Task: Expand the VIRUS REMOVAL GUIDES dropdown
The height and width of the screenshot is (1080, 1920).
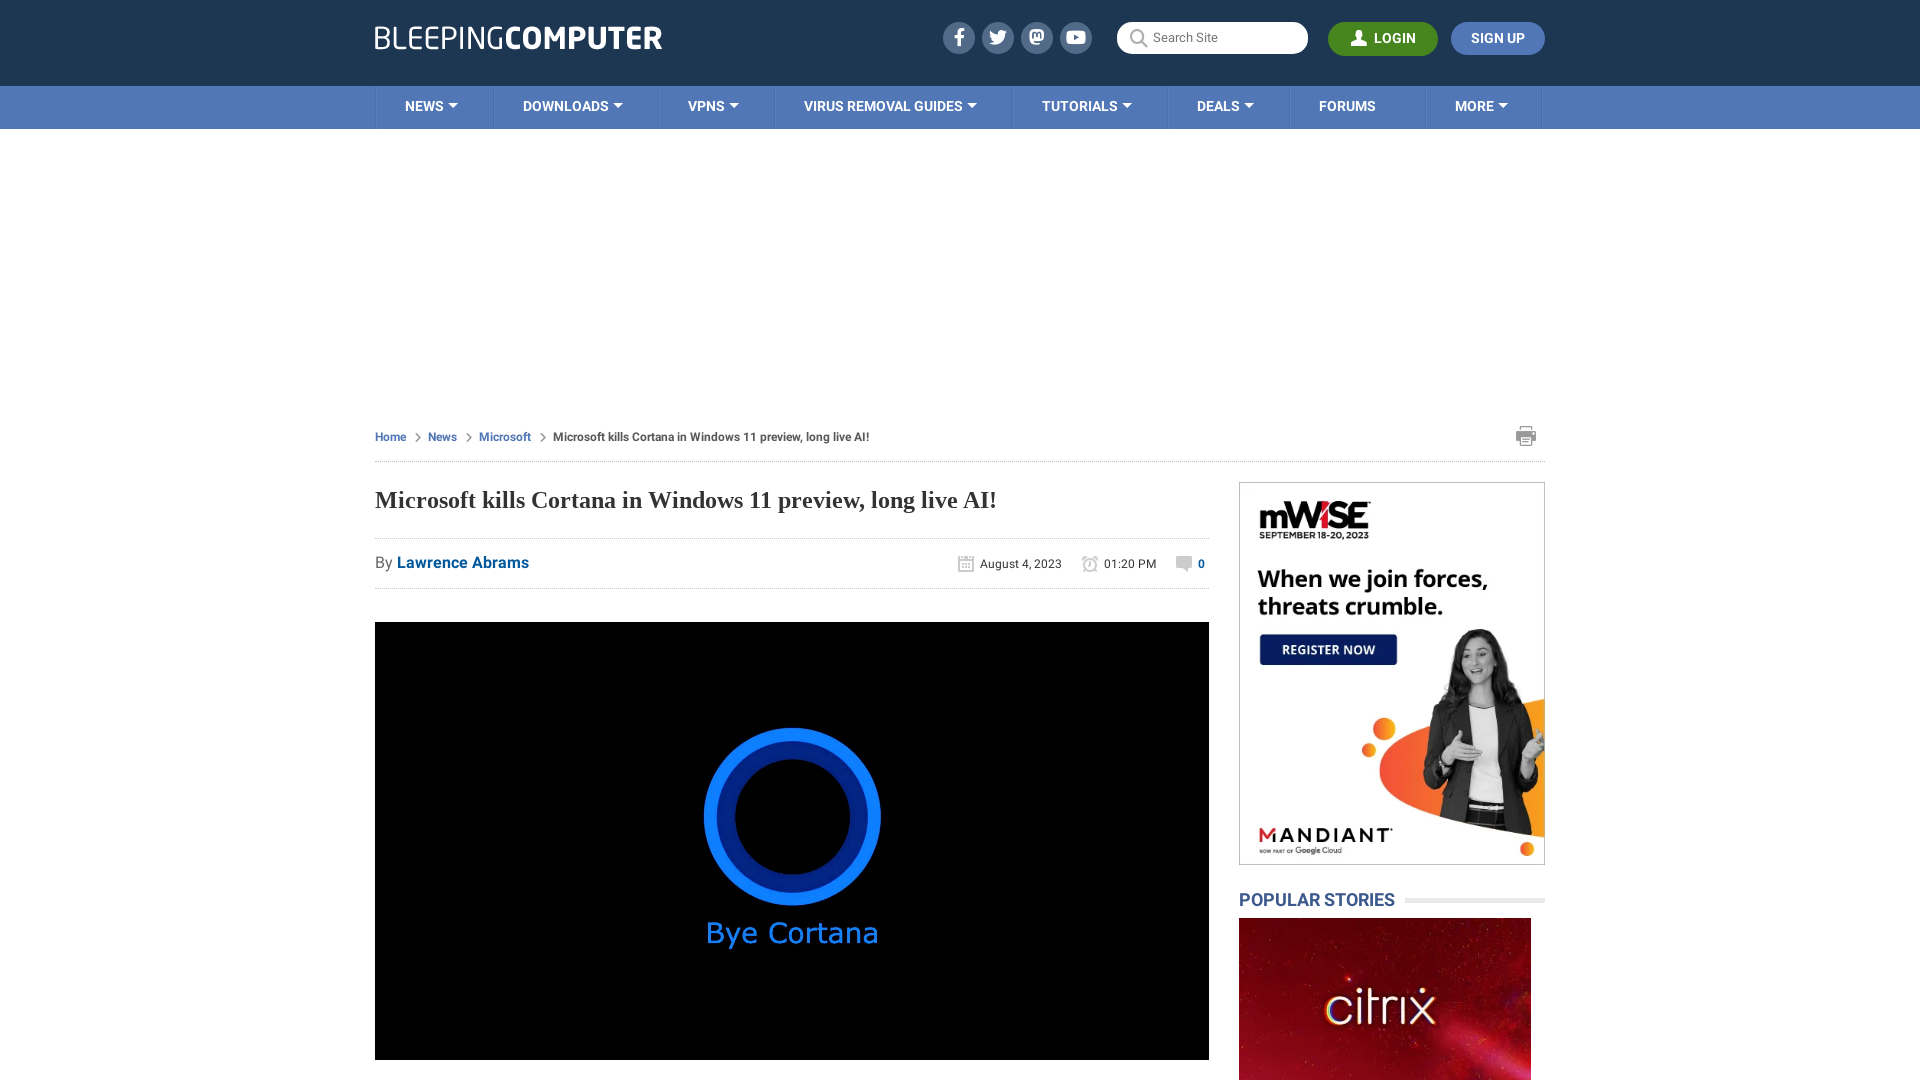Action: pyautogui.click(x=890, y=105)
